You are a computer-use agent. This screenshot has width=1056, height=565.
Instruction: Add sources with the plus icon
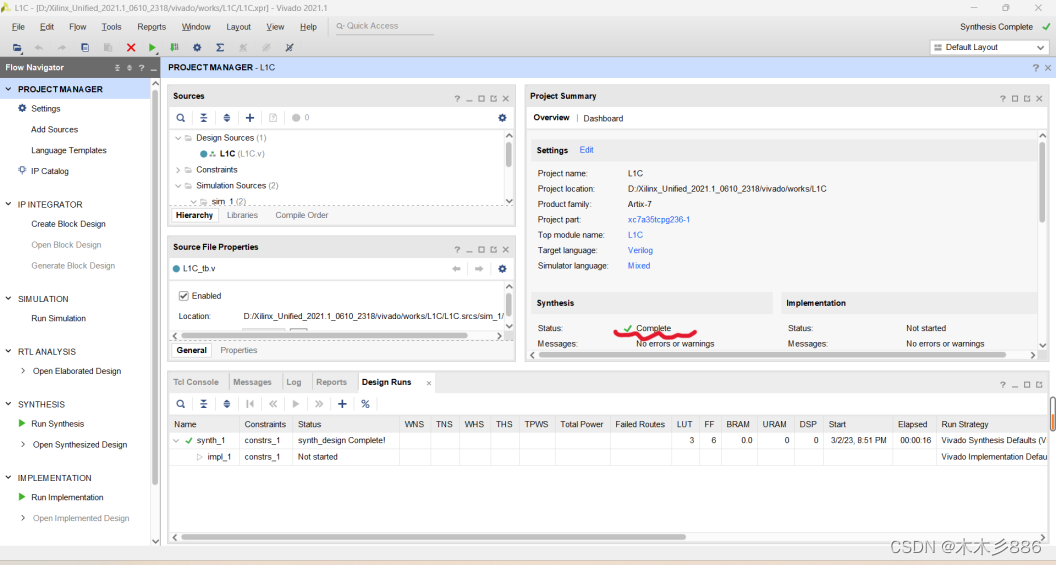(x=250, y=118)
